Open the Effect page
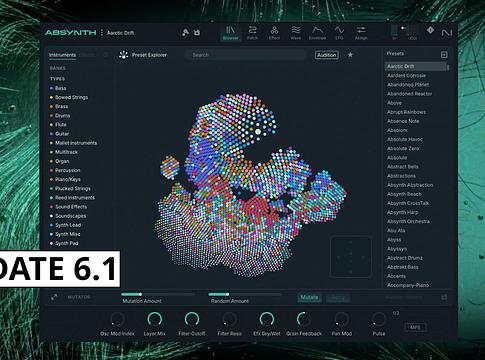The image size is (485, 360). (274, 33)
